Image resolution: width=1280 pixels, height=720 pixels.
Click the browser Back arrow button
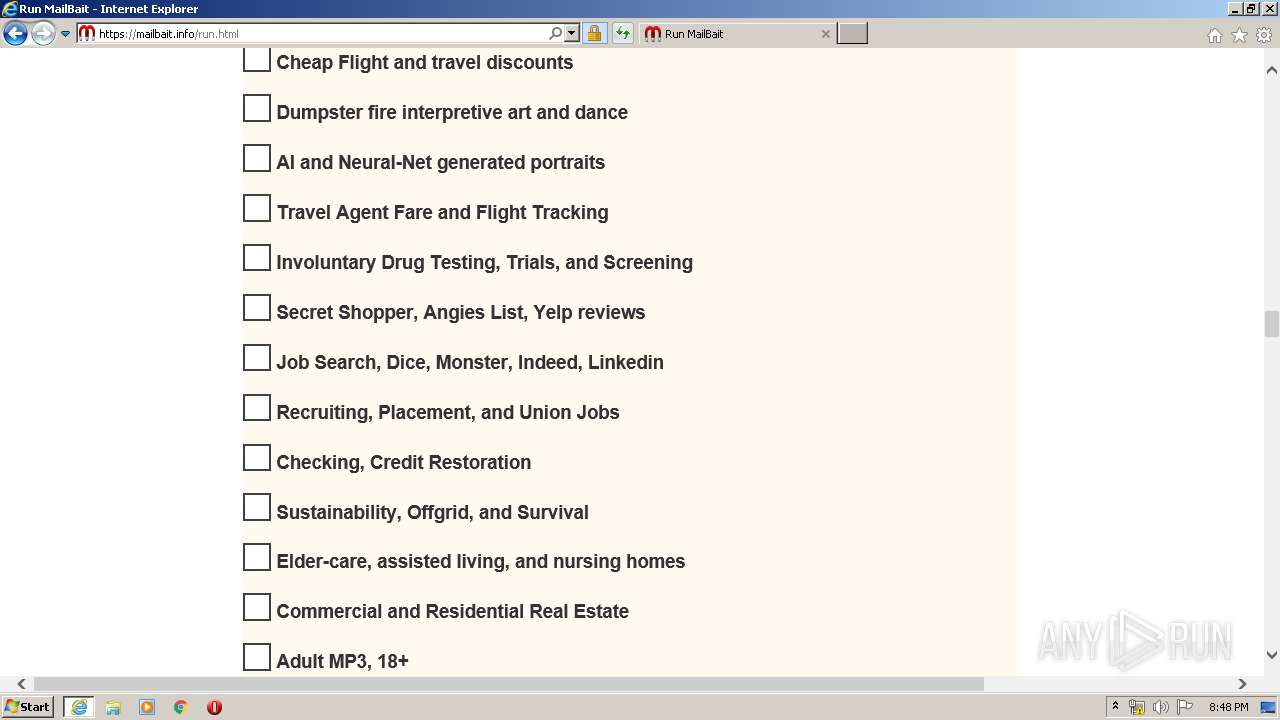tap(15, 34)
